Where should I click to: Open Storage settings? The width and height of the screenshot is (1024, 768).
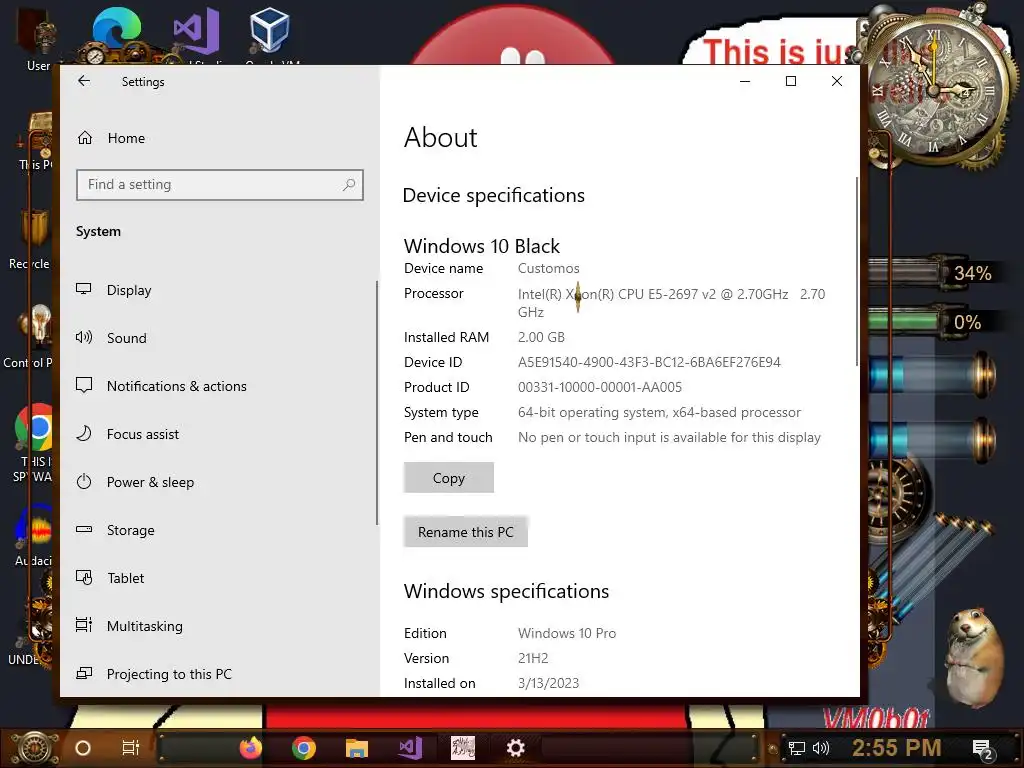pos(131,530)
